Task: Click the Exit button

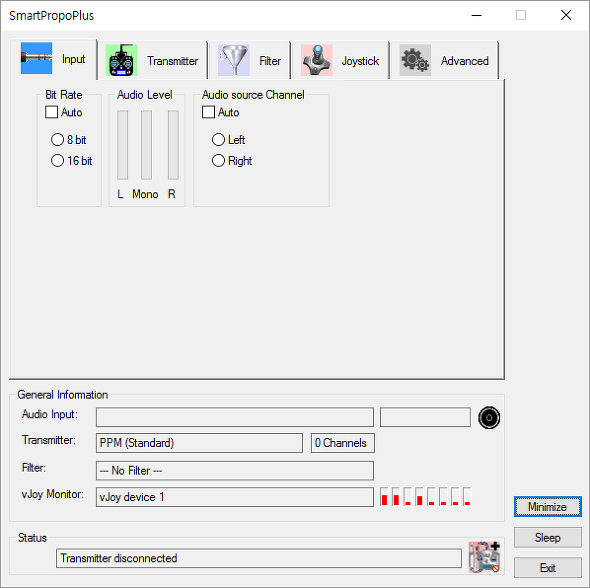Action: tap(547, 567)
